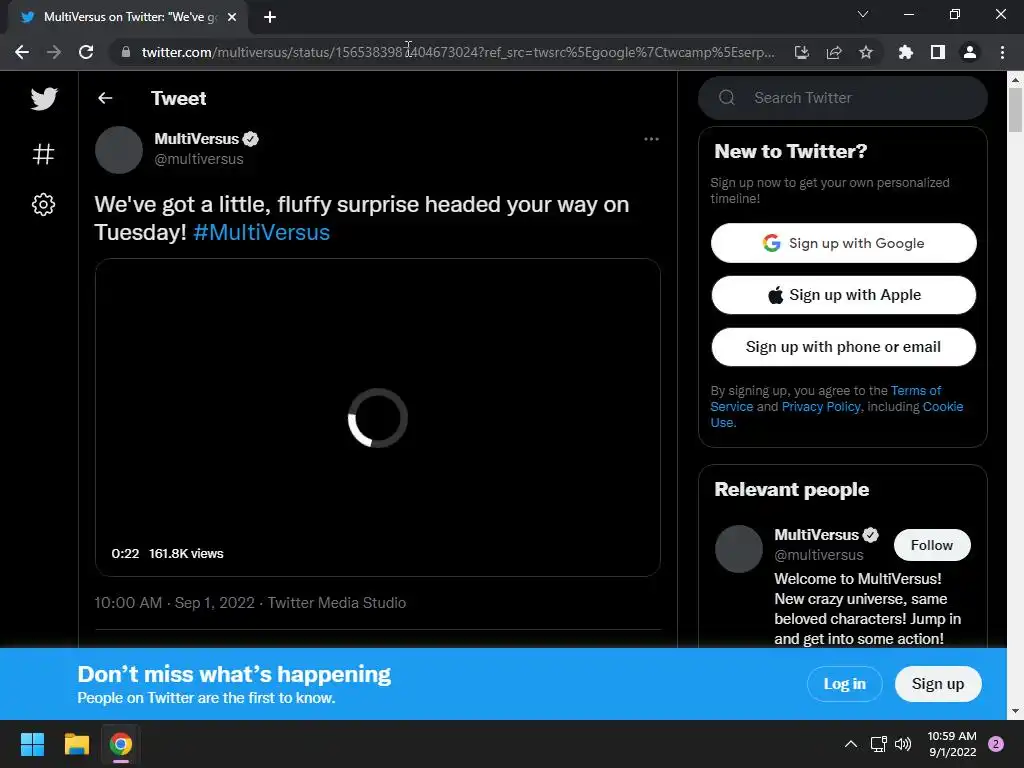Go back using the Tweet arrow
1024x768 pixels.
[105, 98]
